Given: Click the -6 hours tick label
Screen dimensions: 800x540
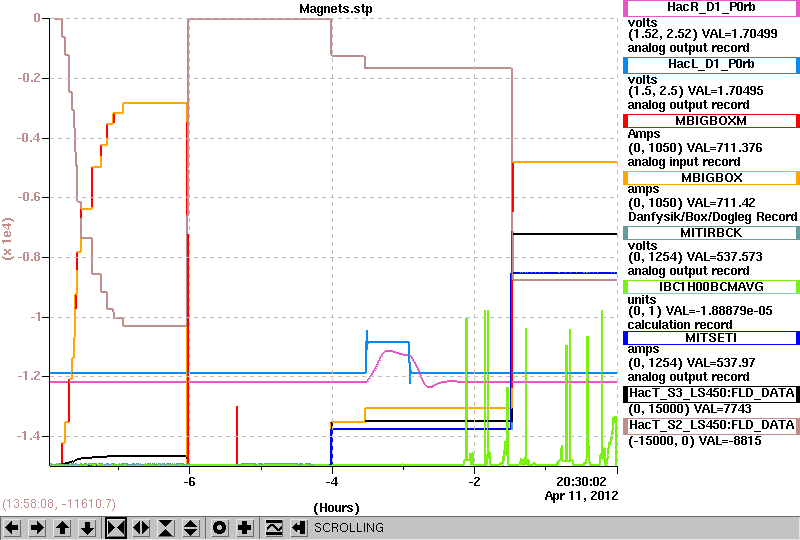Looking at the screenshot, I should point(189,482).
